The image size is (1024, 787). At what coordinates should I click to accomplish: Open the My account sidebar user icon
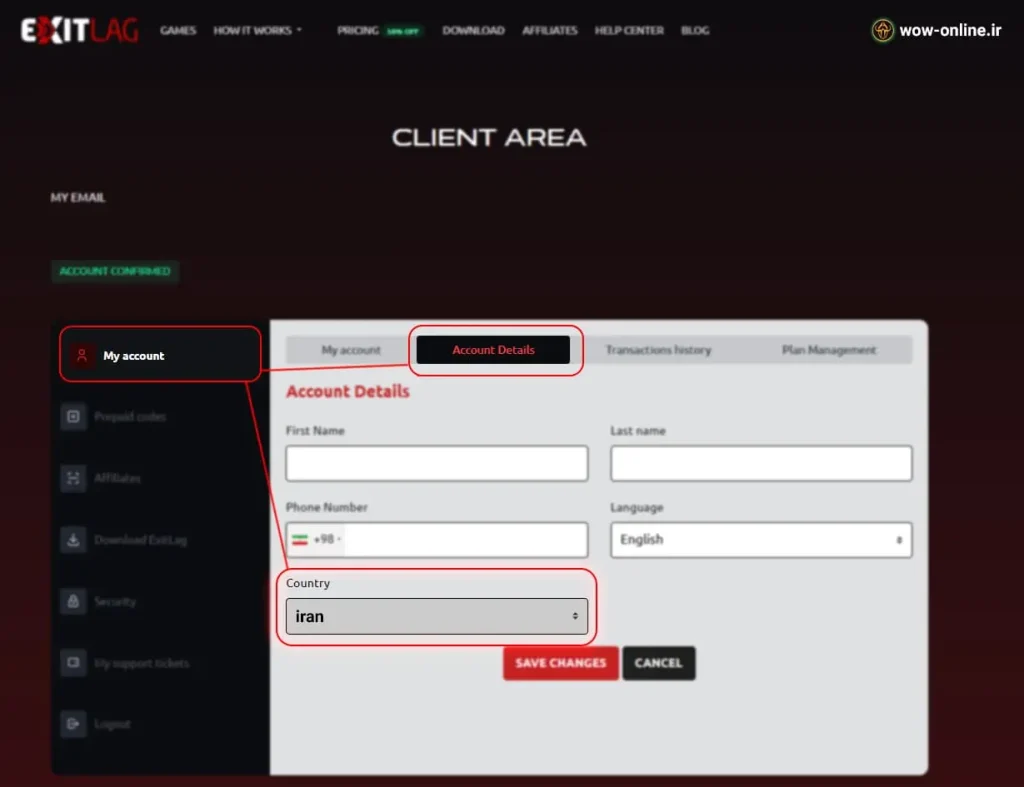tap(82, 356)
